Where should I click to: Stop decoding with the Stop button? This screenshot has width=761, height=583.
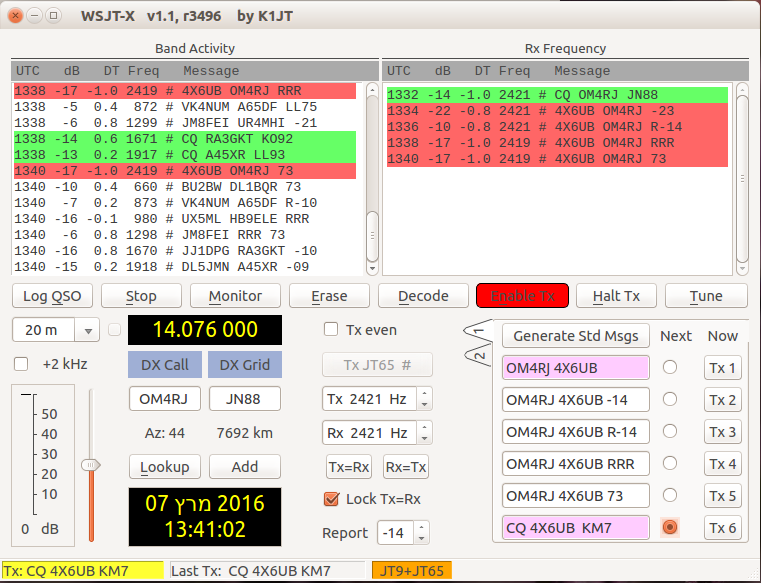[x=141, y=296]
